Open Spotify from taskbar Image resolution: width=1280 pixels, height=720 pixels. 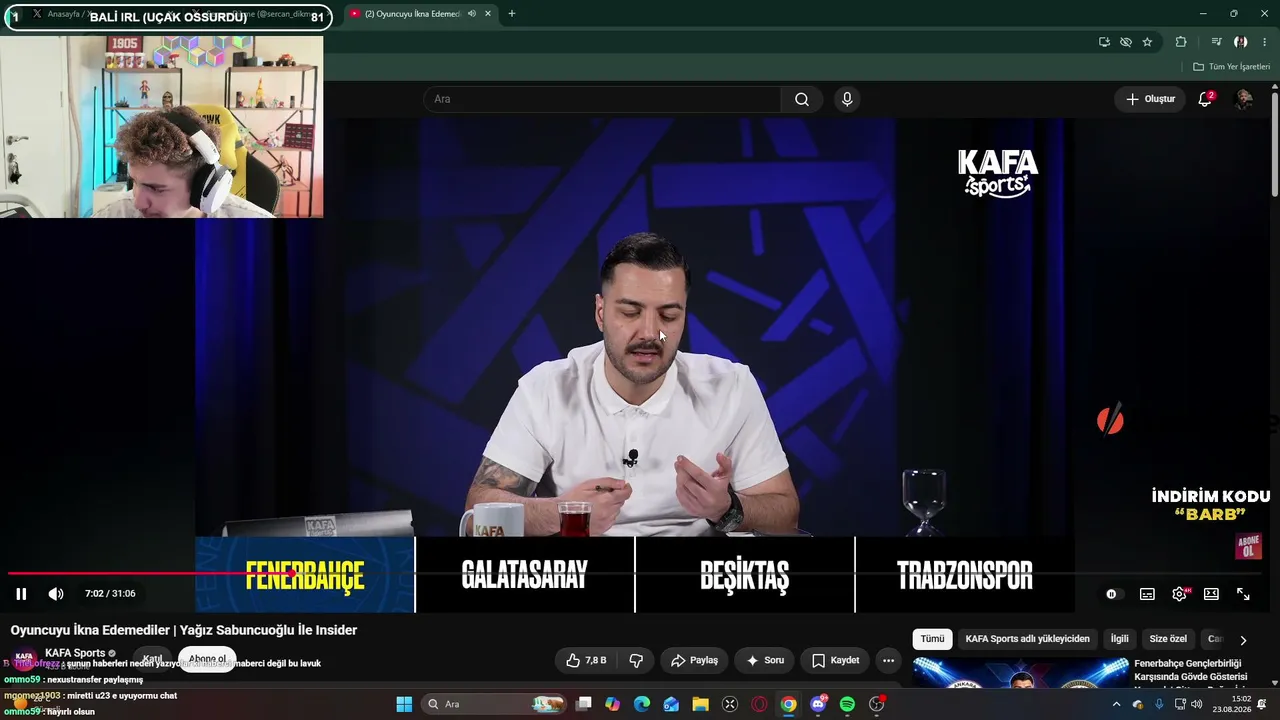pyautogui.click(x=847, y=704)
